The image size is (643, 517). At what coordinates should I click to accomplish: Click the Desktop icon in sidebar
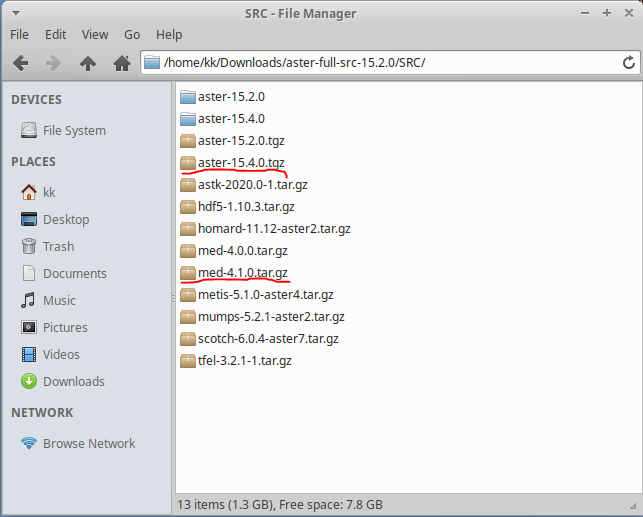tap(29, 219)
